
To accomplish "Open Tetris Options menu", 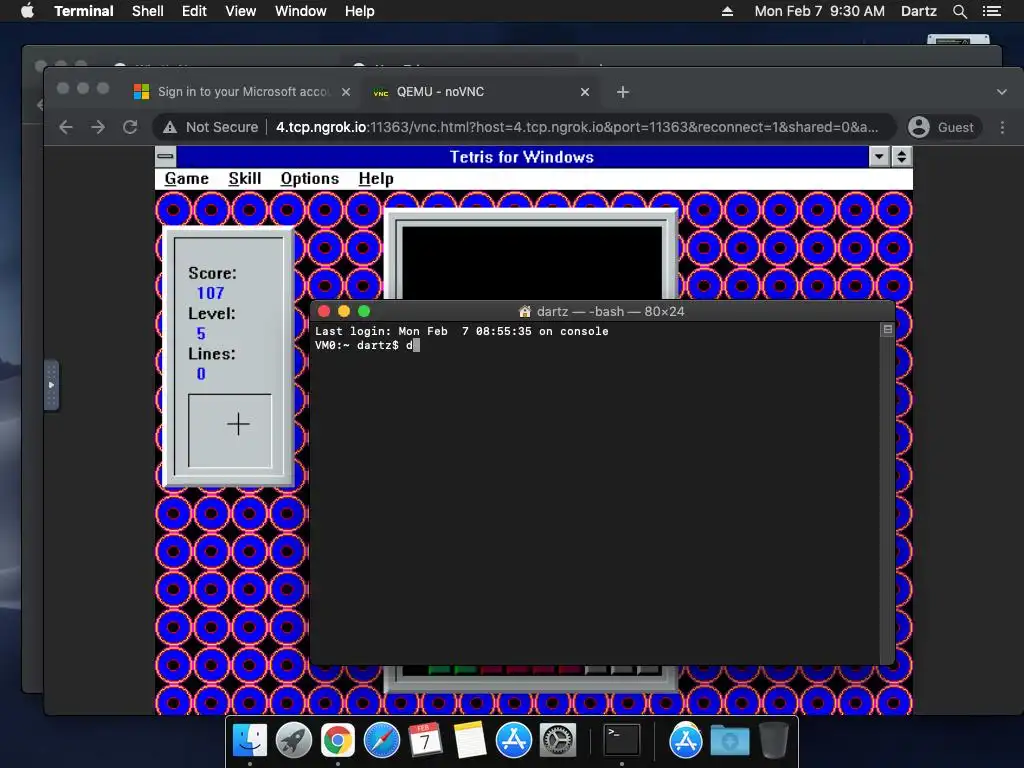I will pyautogui.click(x=310, y=178).
